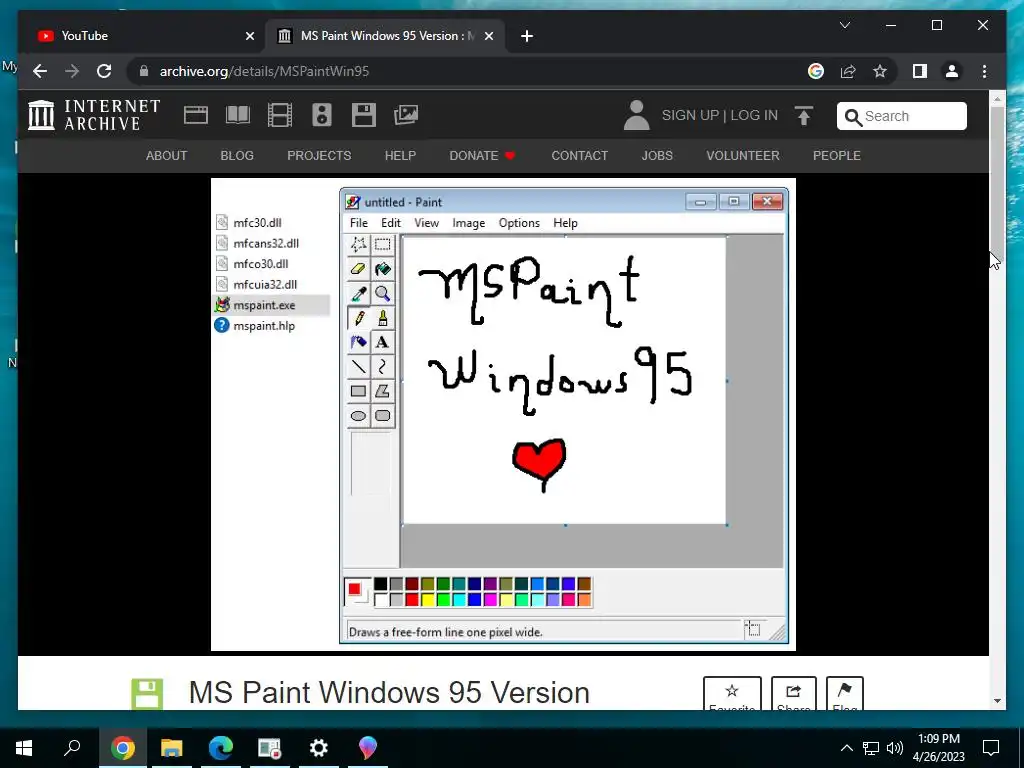Choose the Curve tool in Paint
Viewport: 1024px width, 768px height.
[383, 366]
